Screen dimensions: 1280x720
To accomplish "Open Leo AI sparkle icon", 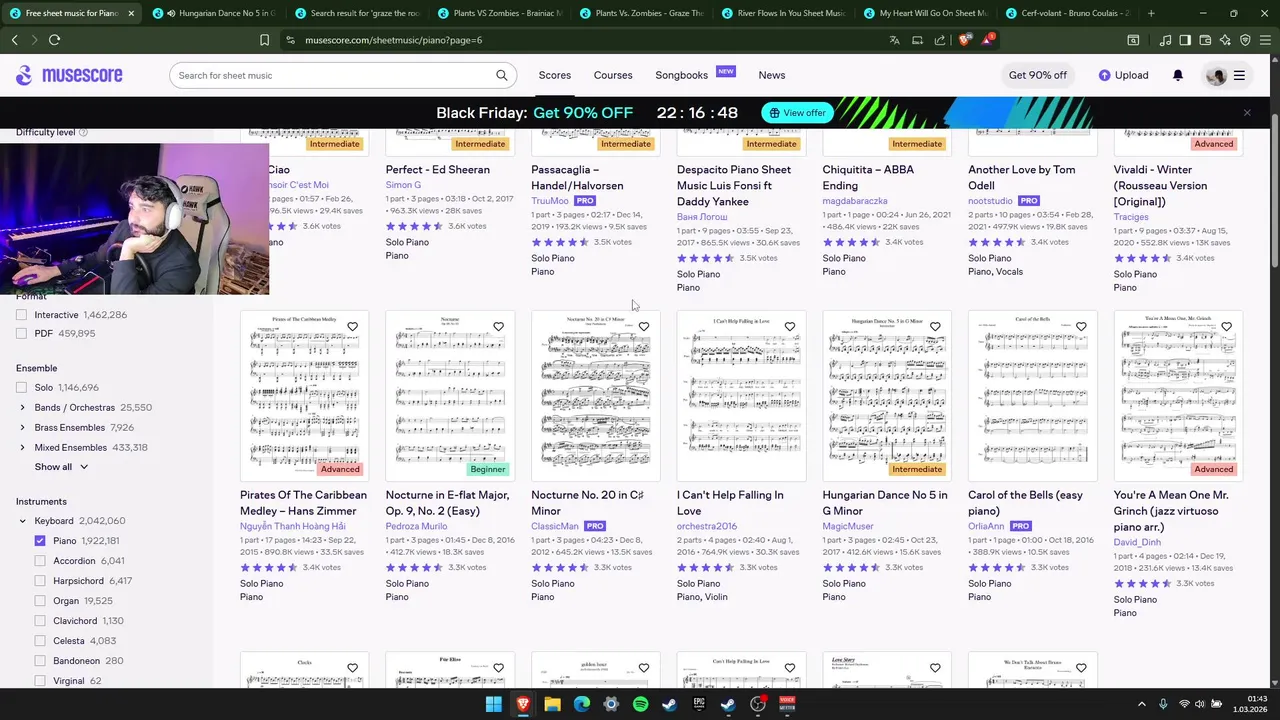I will [1225, 40].
